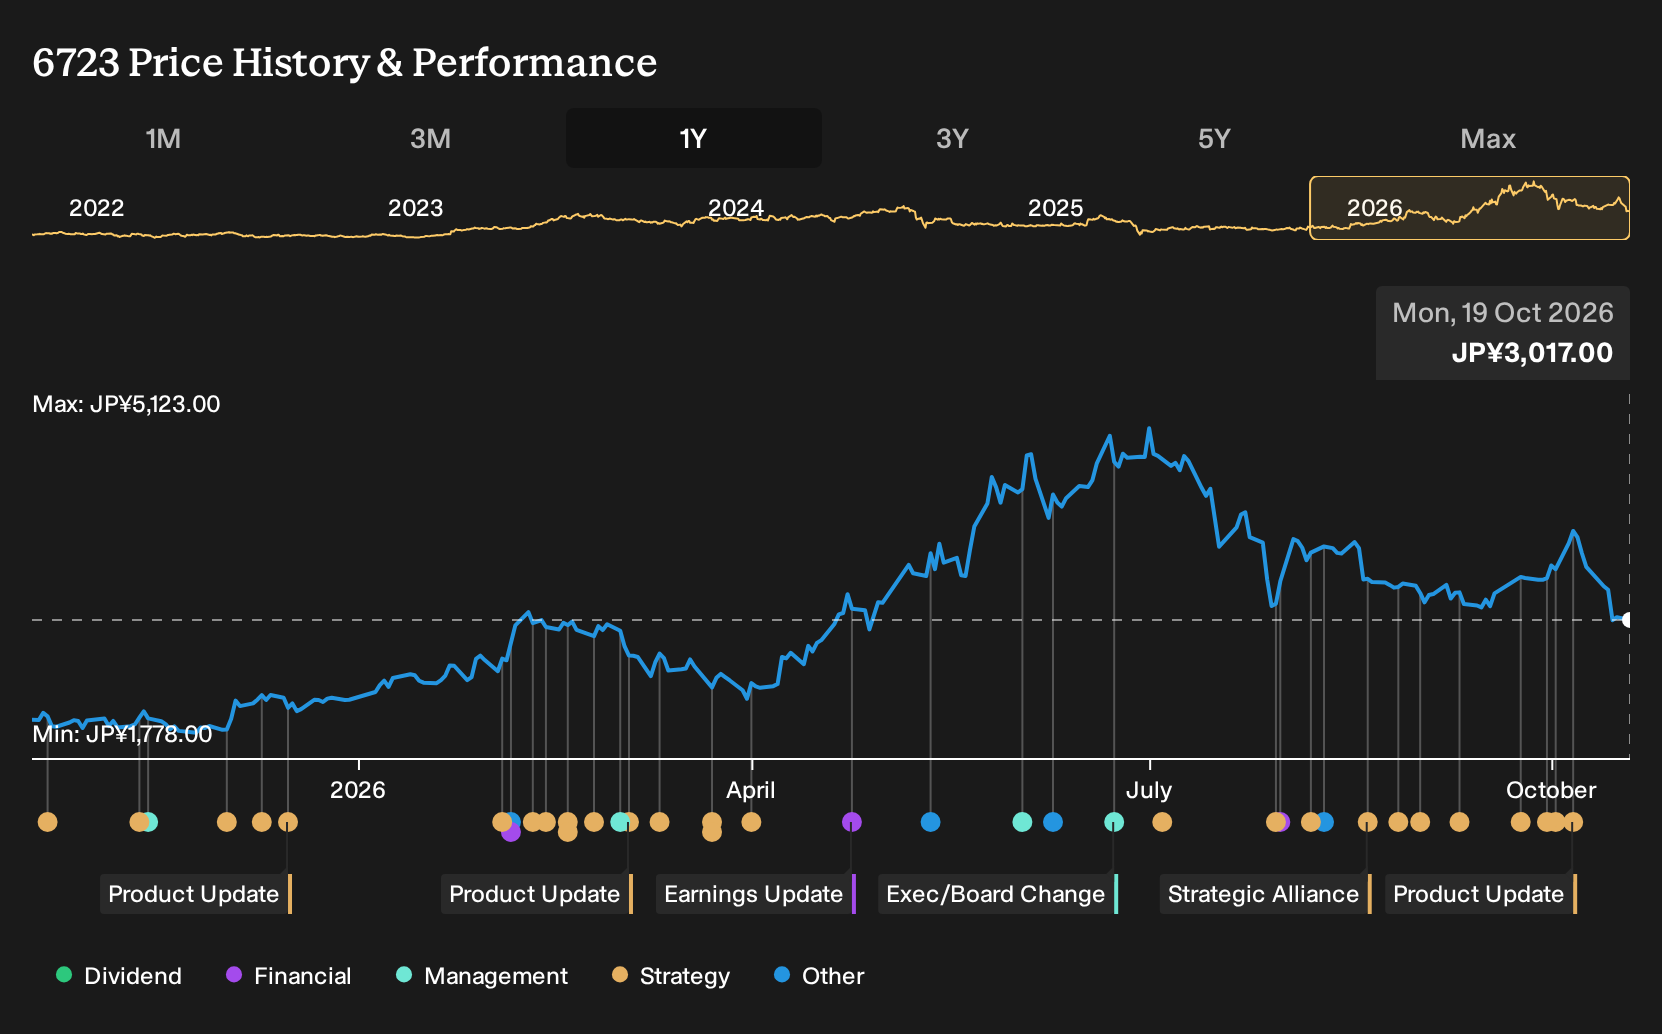Screen dimensions: 1662x1034
Task: Toggle Strategy events in the legend
Action: (671, 976)
